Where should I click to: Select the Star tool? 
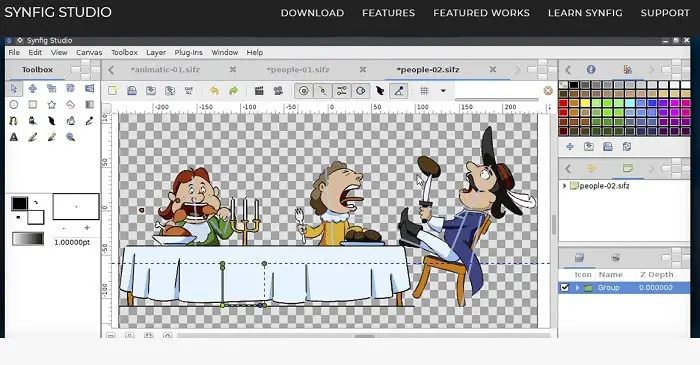(x=51, y=104)
